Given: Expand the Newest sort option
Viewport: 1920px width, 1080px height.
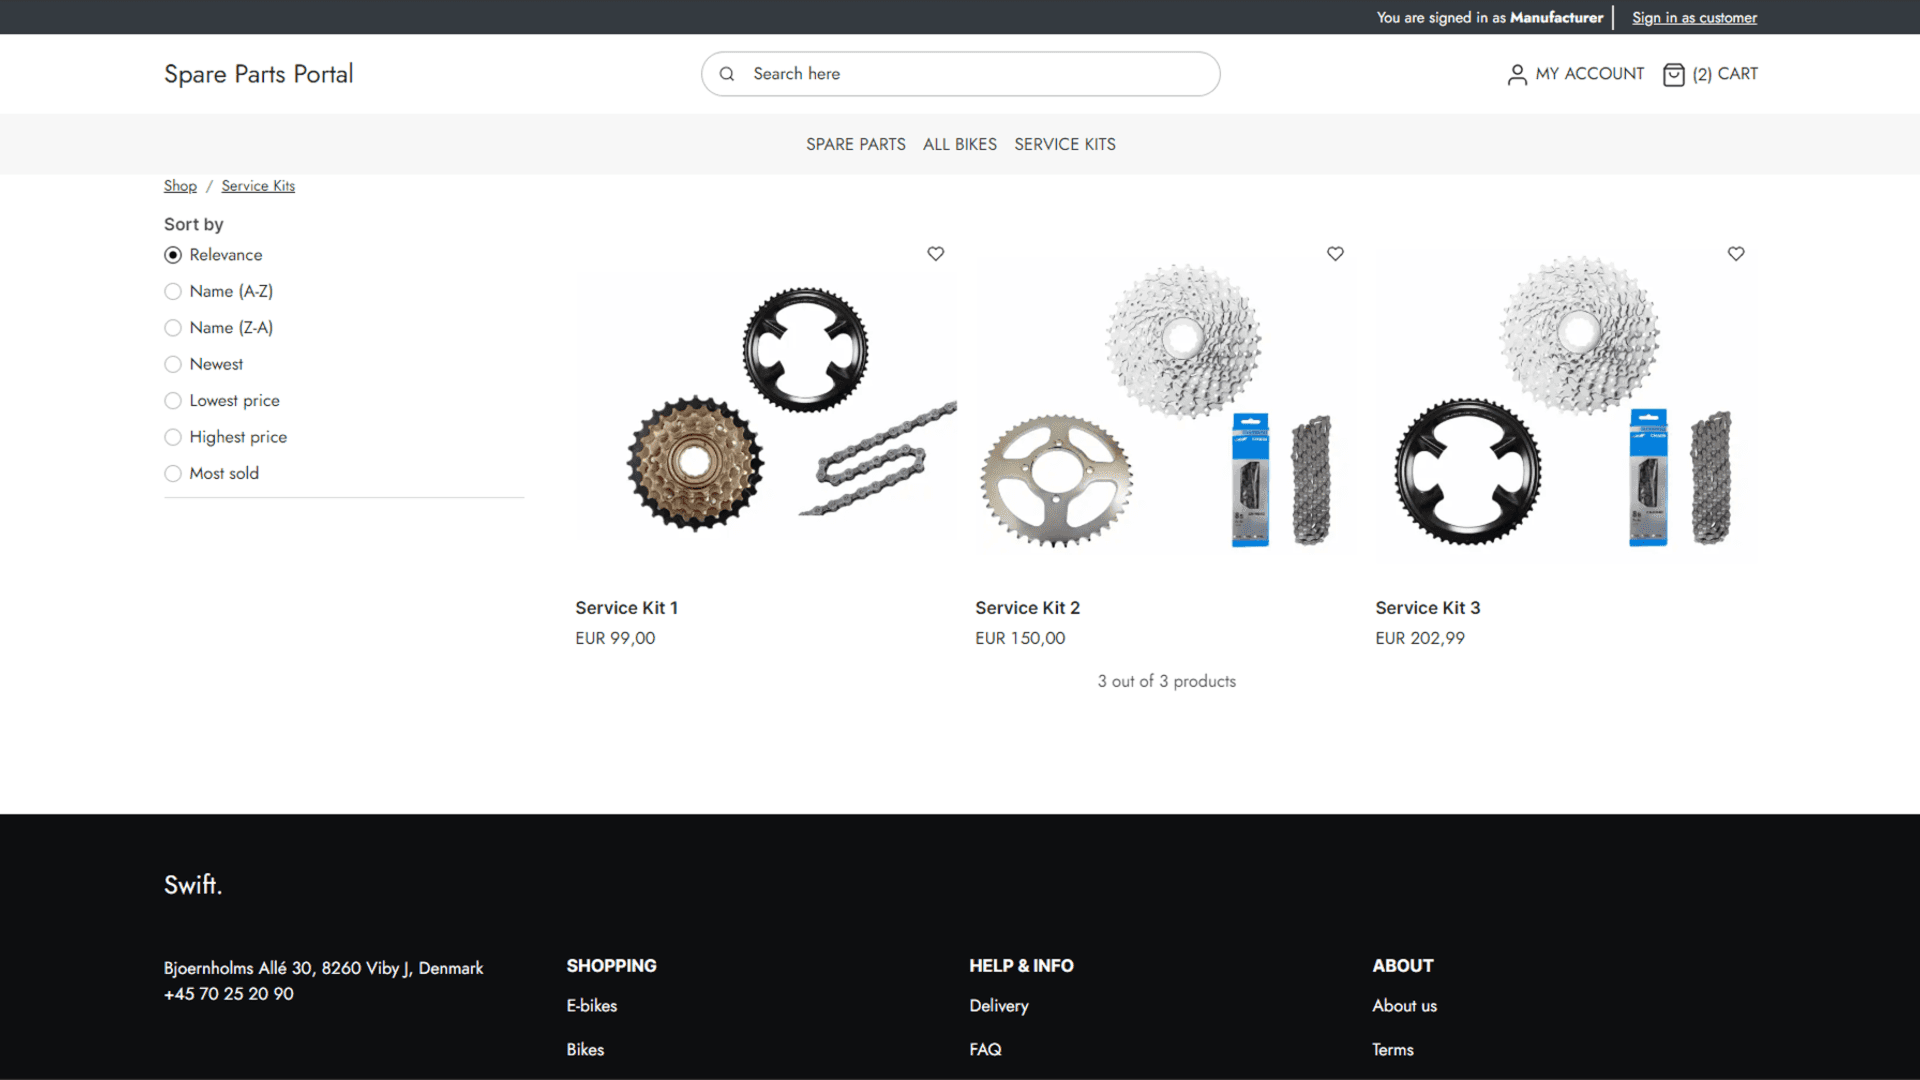Looking at the screenshot, I should click(171, 364).
